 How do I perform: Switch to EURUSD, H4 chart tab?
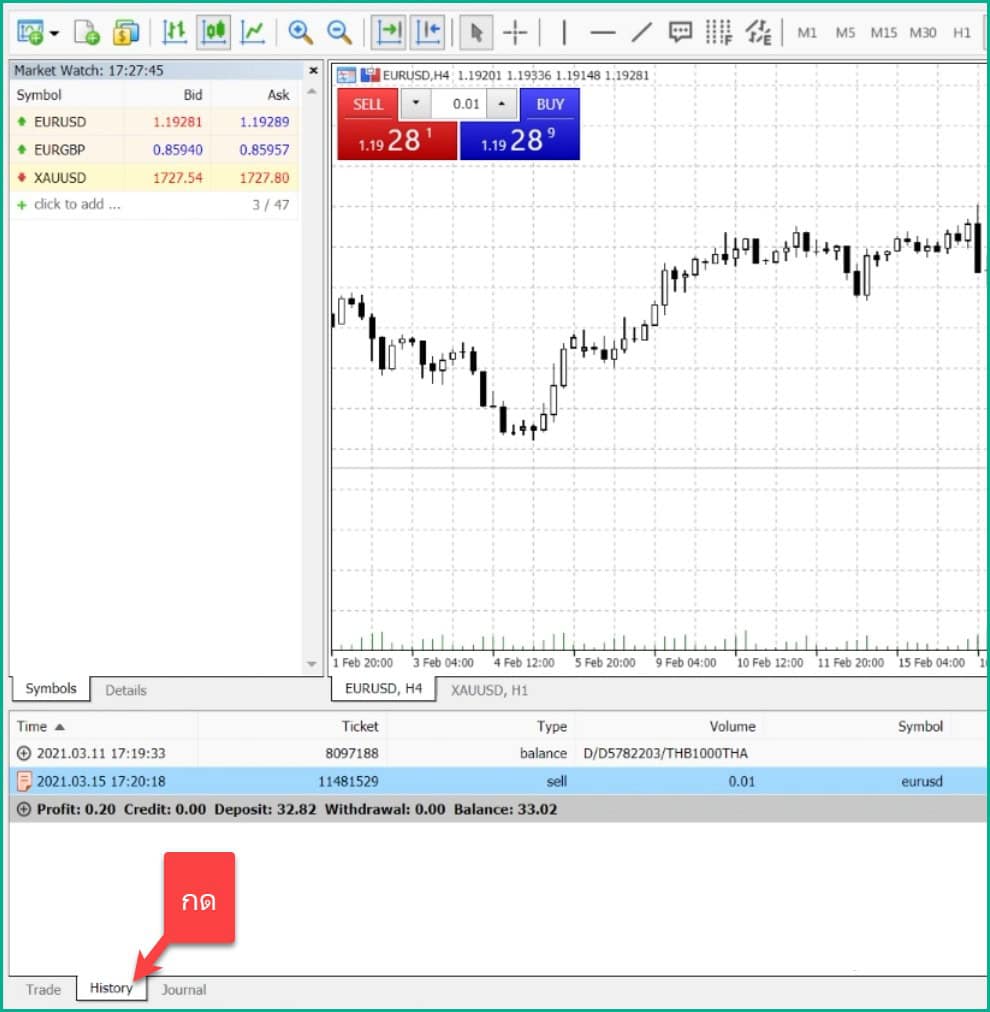(383, 689)
